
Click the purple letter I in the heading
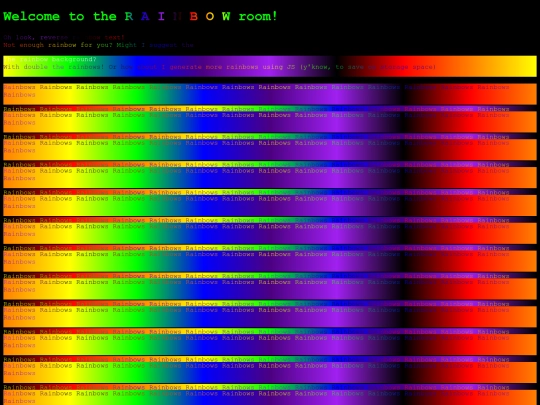click(x=161, y=16)
